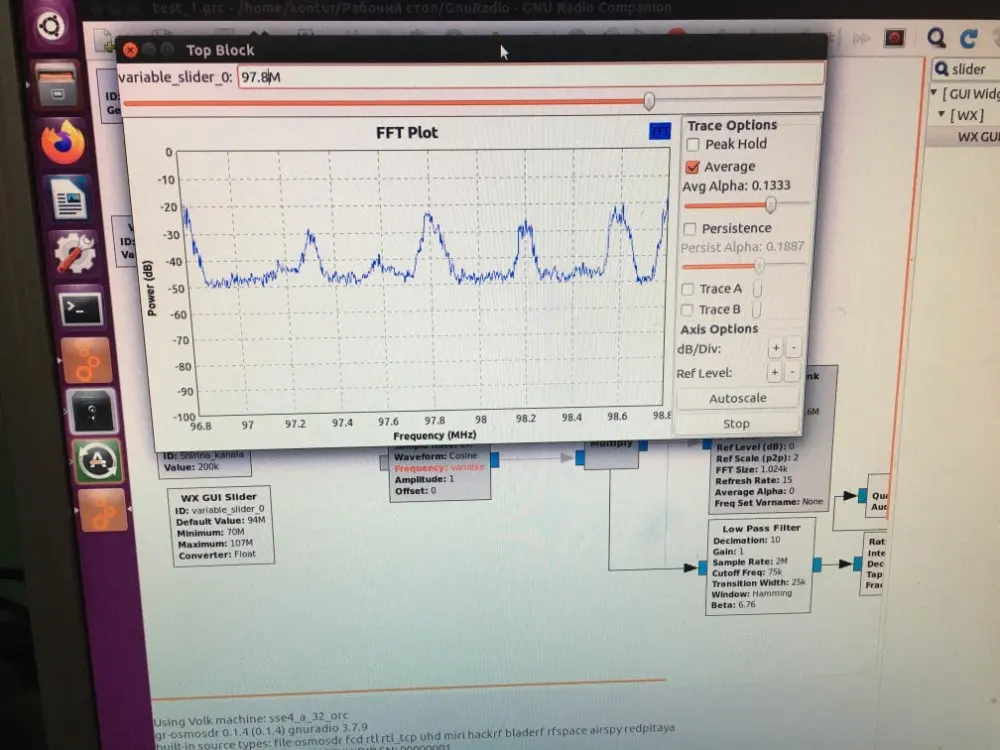Click the 'Axis Options' heading text
Screen dimensions: 1000x750
pos(719,329)
